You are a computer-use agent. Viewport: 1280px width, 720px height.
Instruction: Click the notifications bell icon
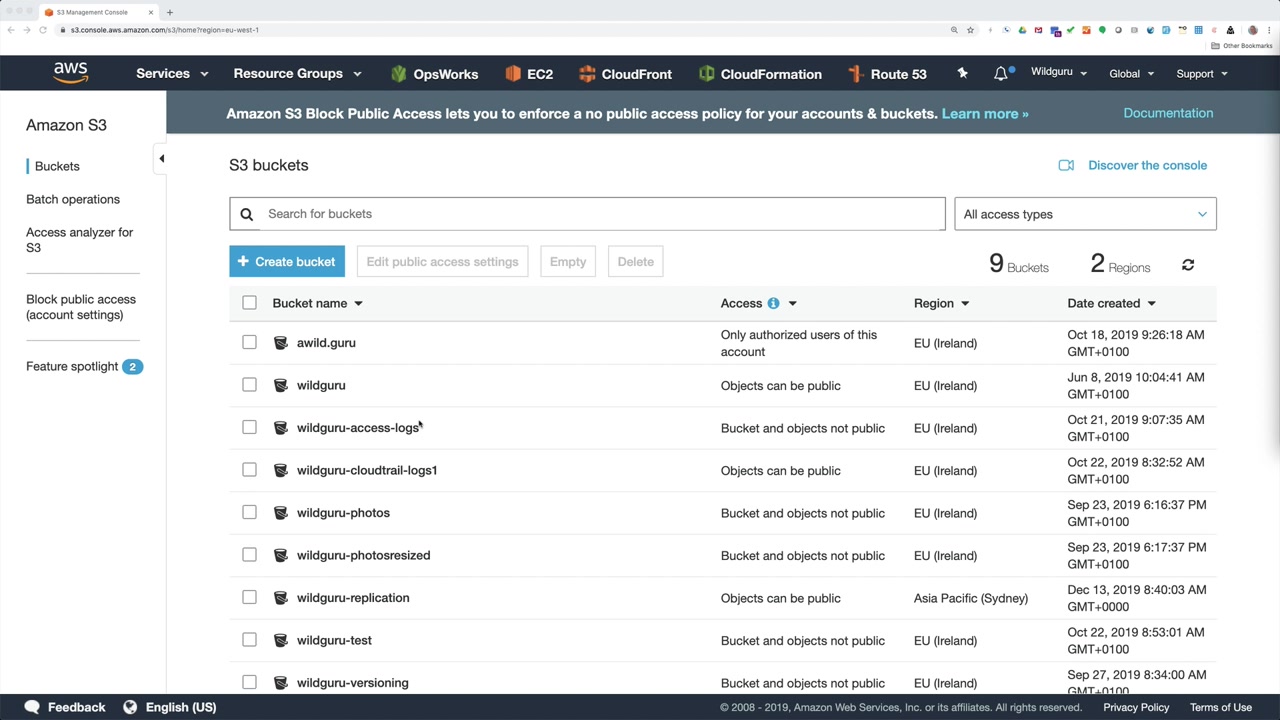(1001, 74)
